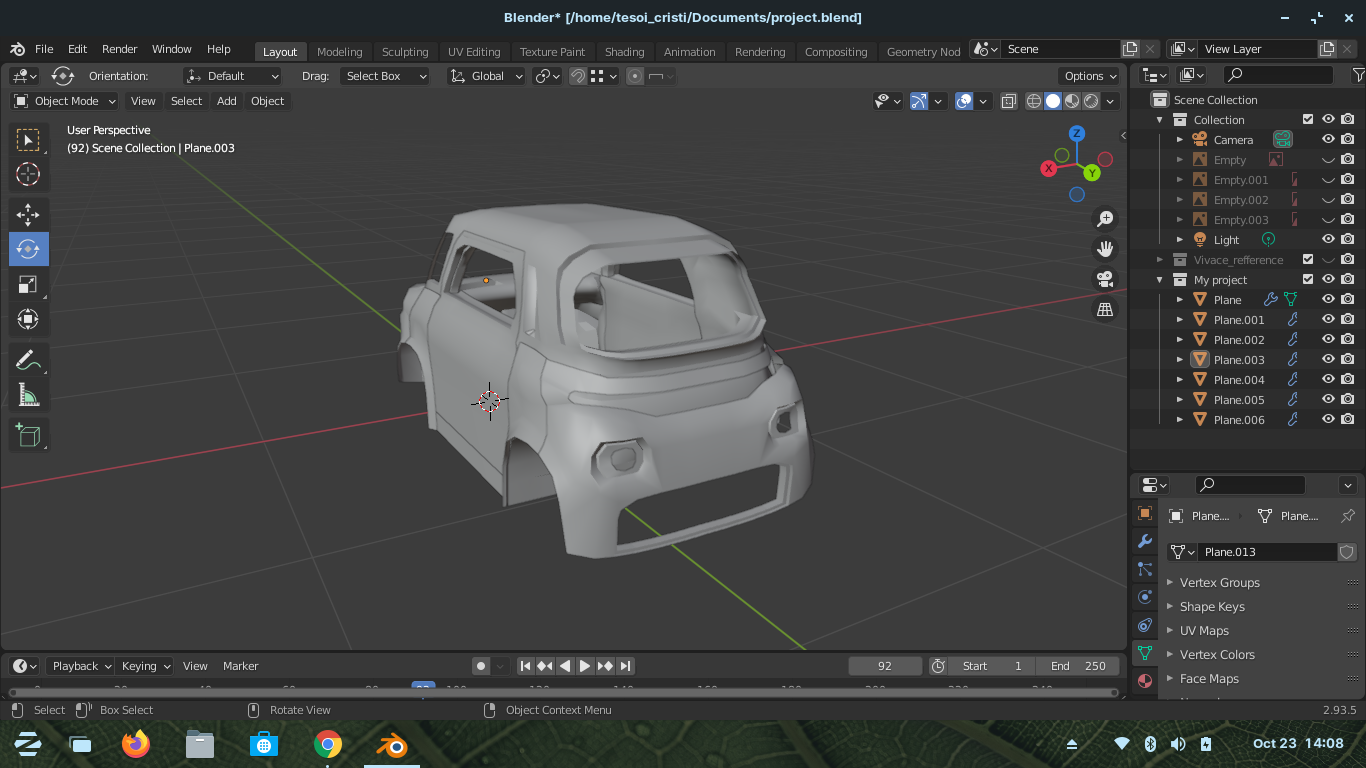Open the Global transform orientation dropdown

coord(487,76)
